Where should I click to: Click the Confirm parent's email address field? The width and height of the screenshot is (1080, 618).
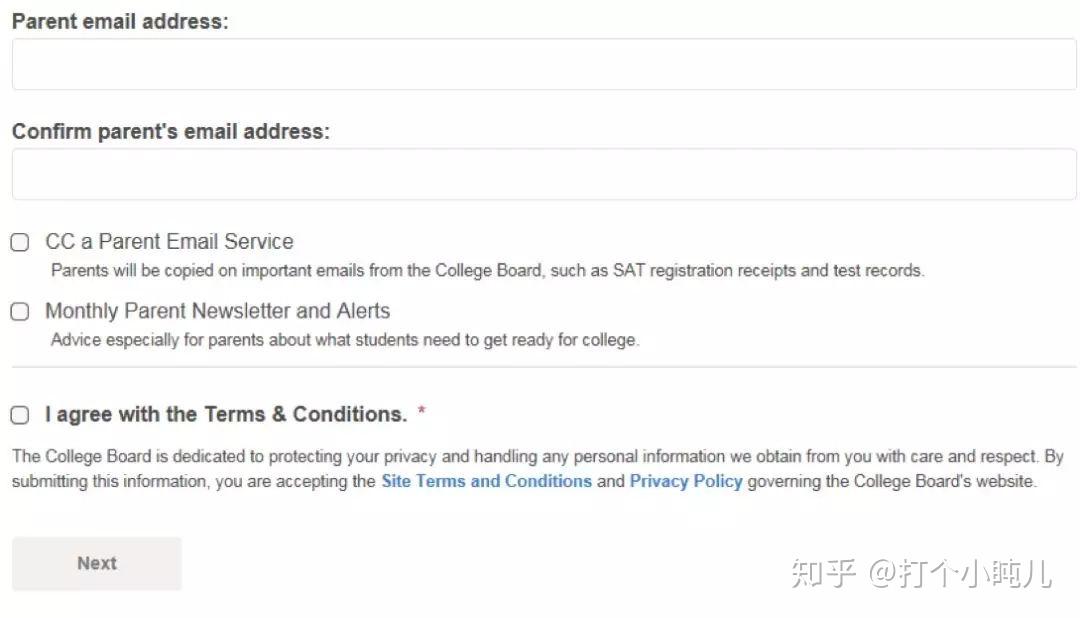pyautogui.click(x=540, y=173)
